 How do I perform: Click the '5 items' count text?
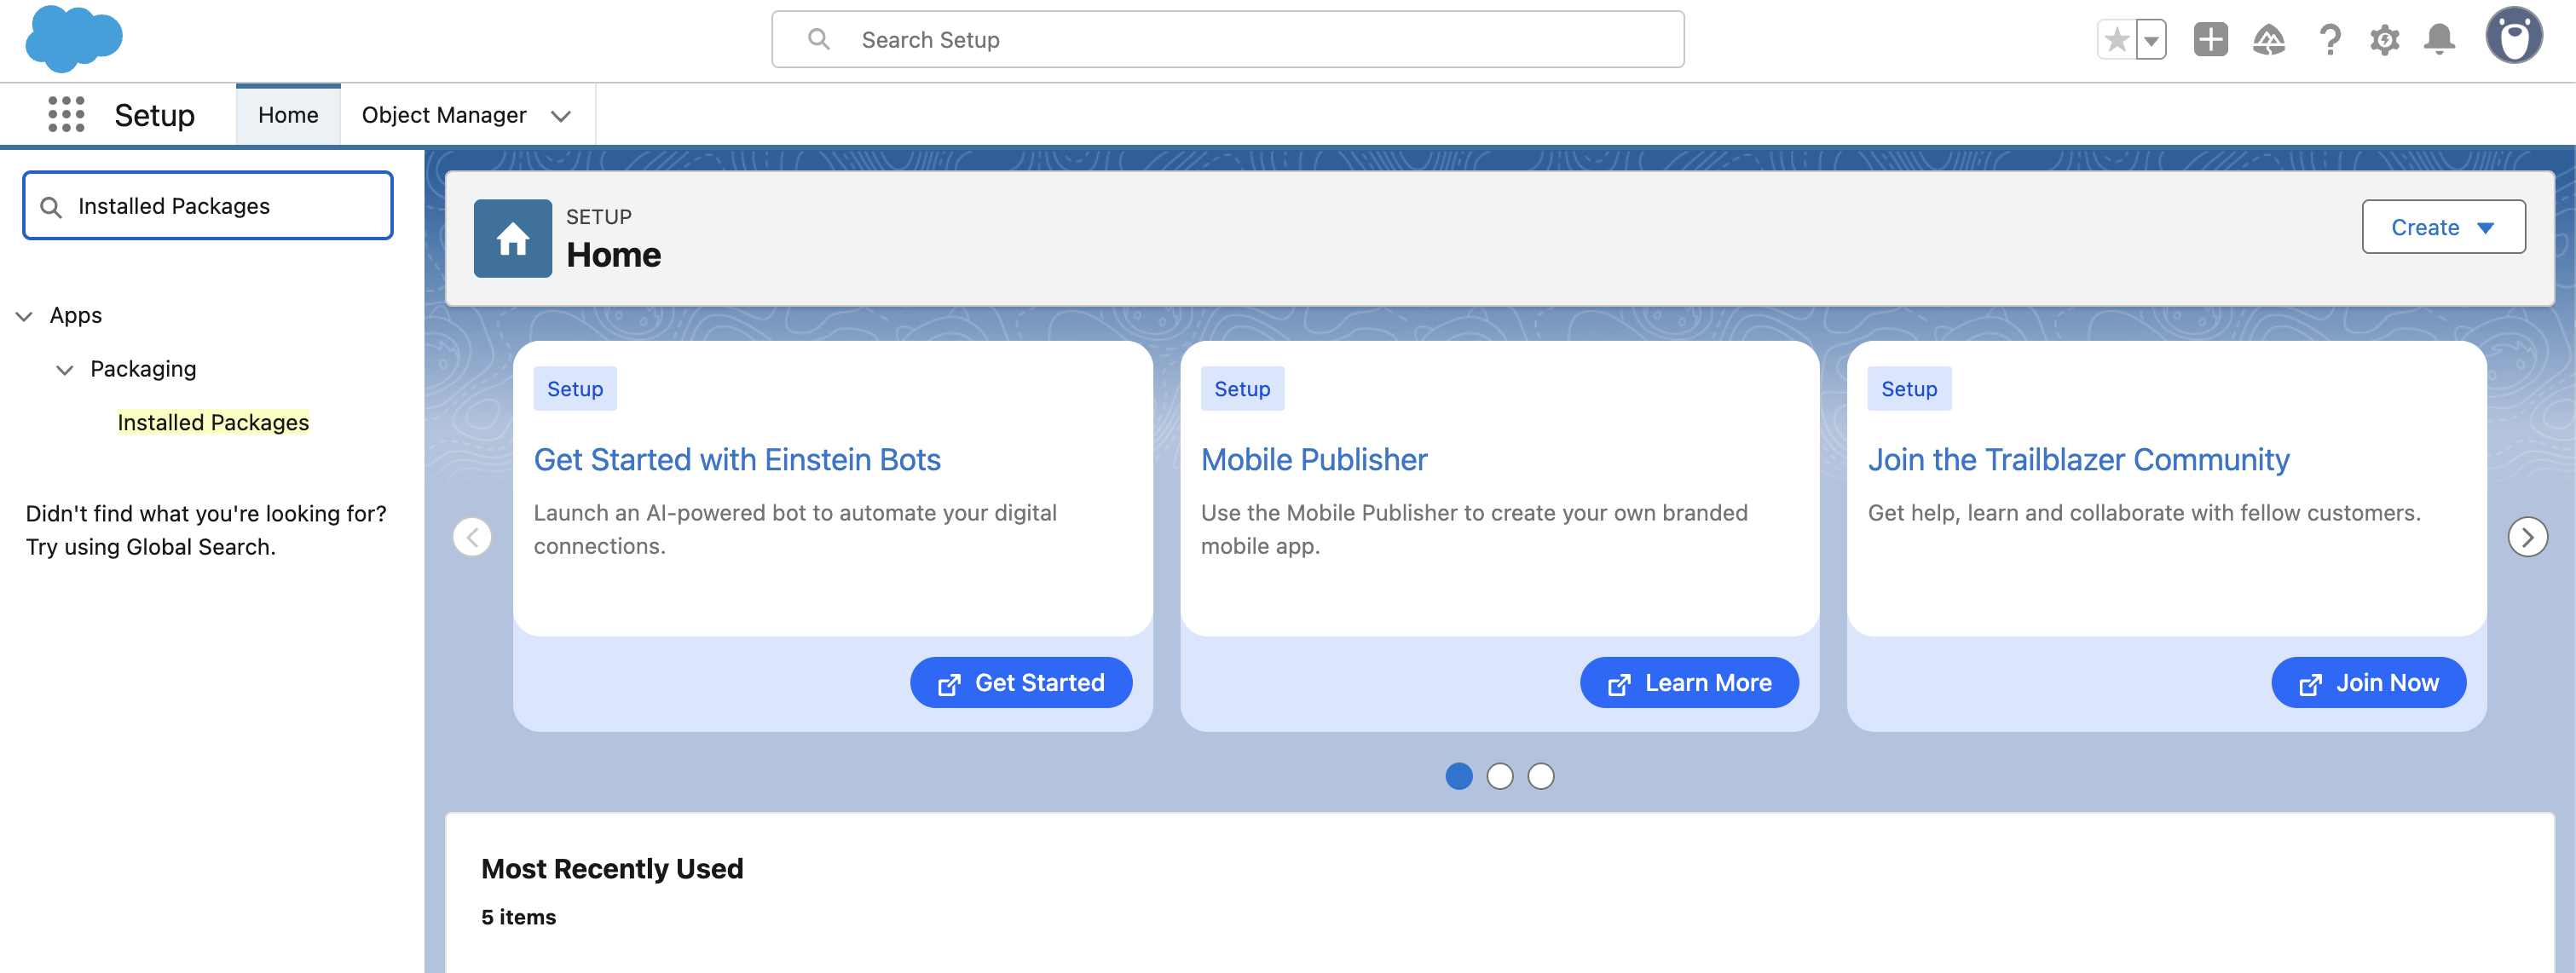[518, 917]
